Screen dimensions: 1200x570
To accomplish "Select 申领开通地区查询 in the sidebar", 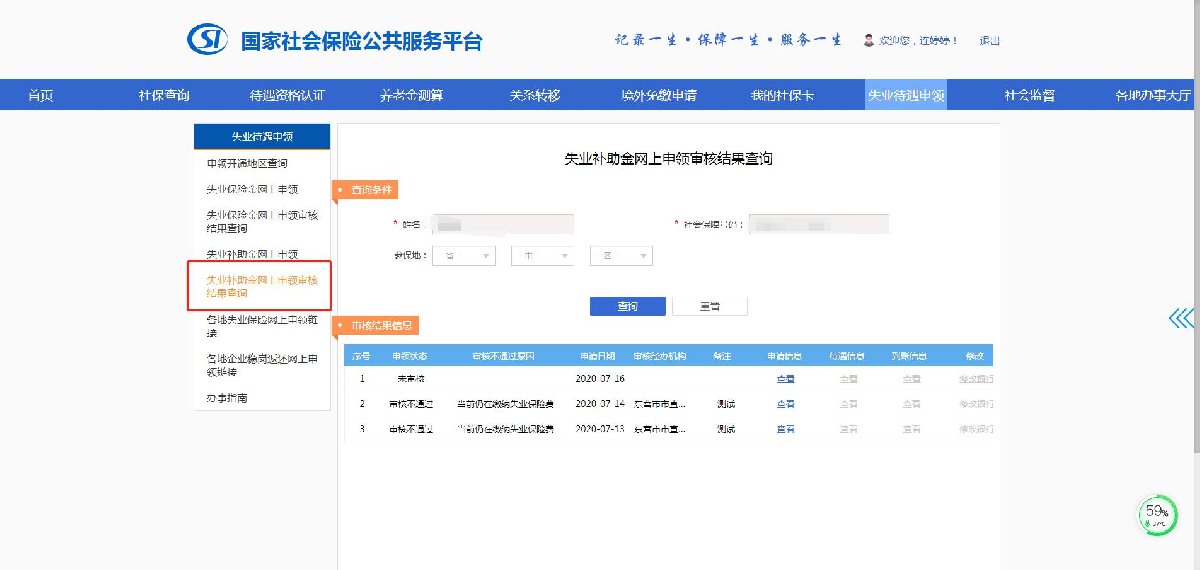I will (x=247, y=163).
